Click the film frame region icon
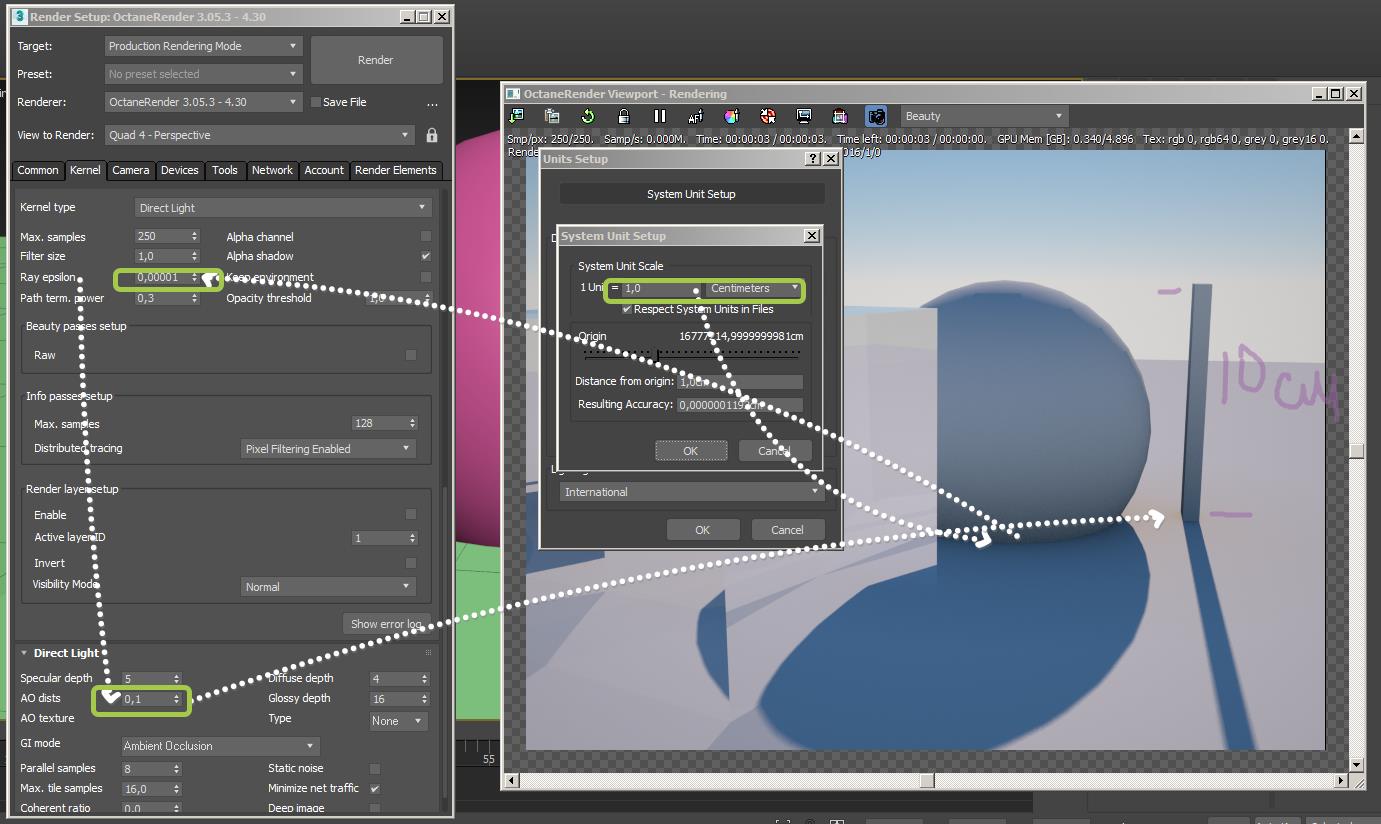The height and width of the screenshot is (824, 1381). (840, 116)
